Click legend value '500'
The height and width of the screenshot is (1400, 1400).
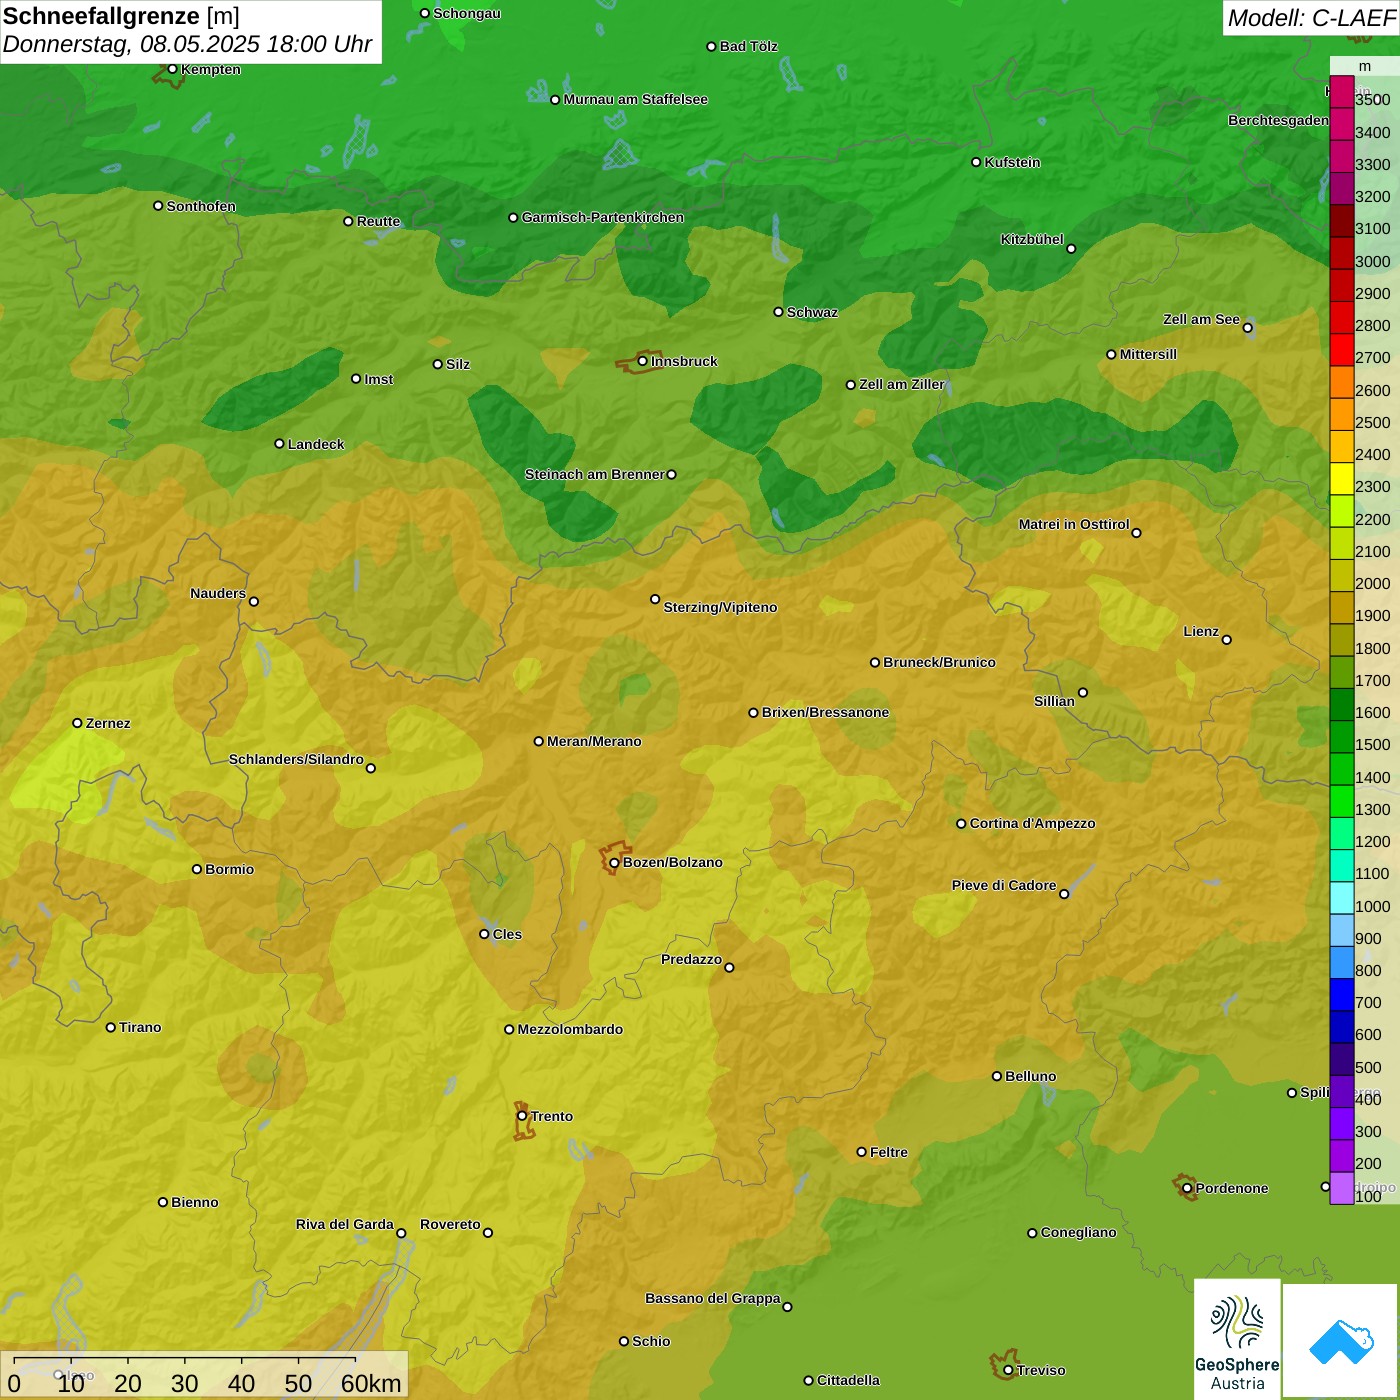click(x=1368, y=1067)
